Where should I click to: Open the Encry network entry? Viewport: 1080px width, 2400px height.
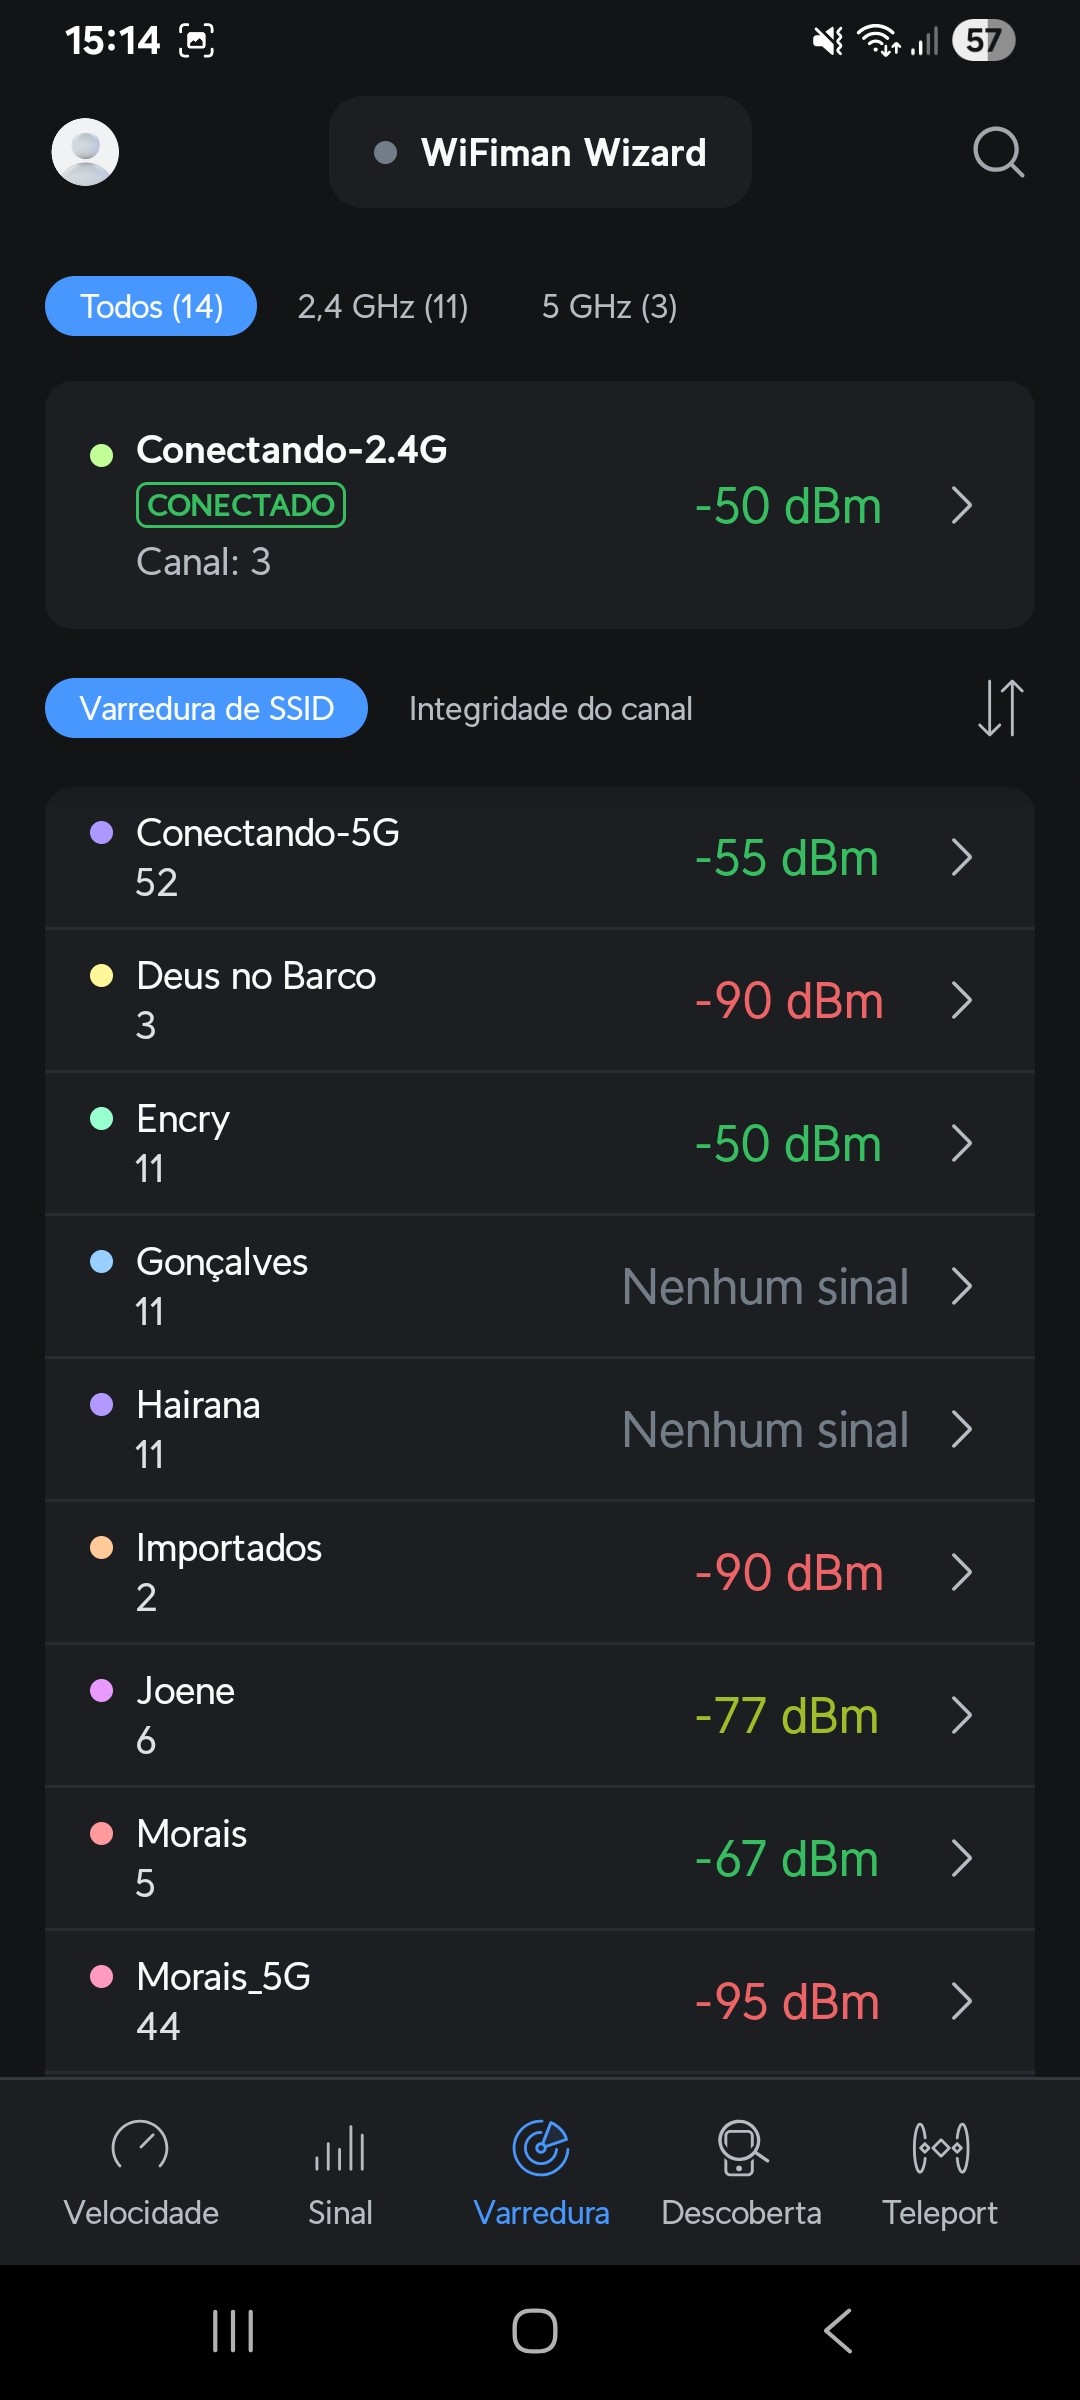pyautogui.click(x=500, y=1143)
